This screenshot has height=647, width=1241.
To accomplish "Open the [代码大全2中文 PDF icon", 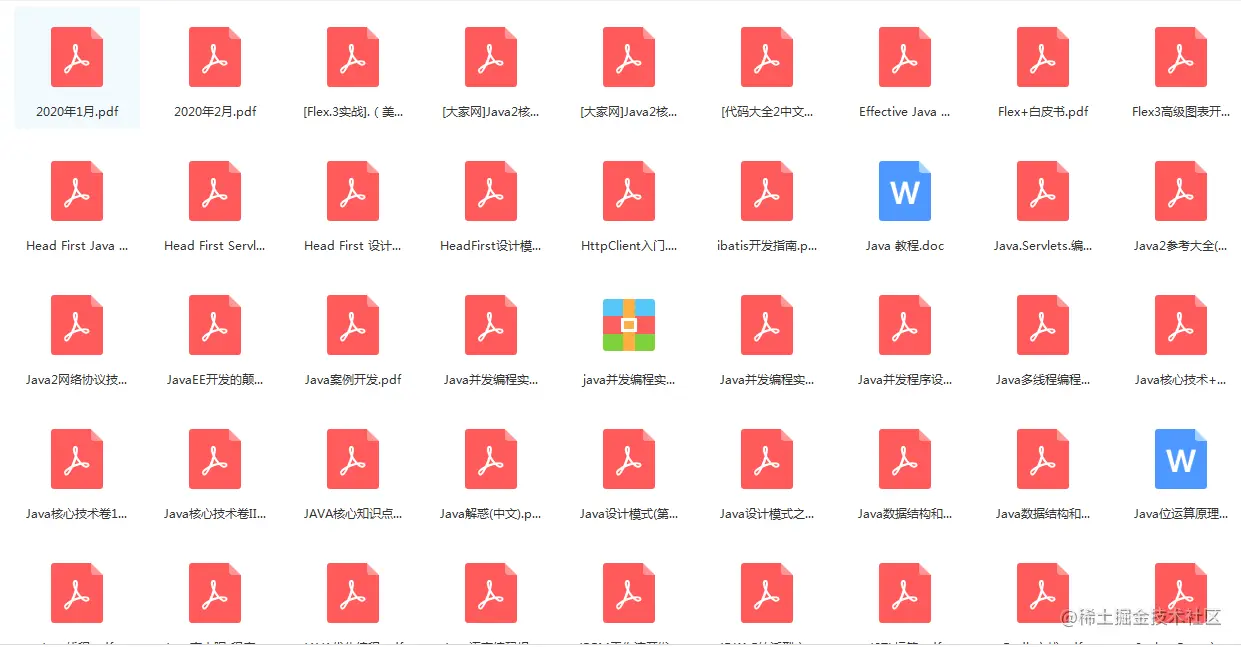I will 767,57.
